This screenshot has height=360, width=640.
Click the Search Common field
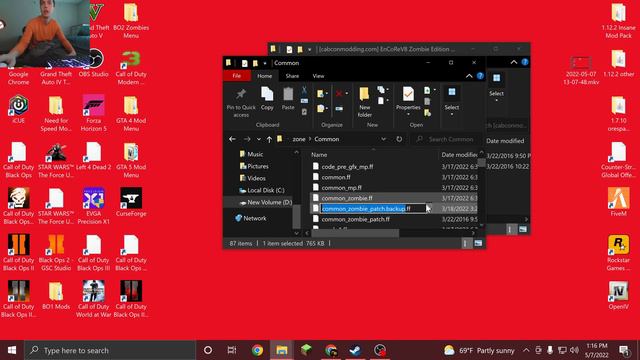(447, 139)
